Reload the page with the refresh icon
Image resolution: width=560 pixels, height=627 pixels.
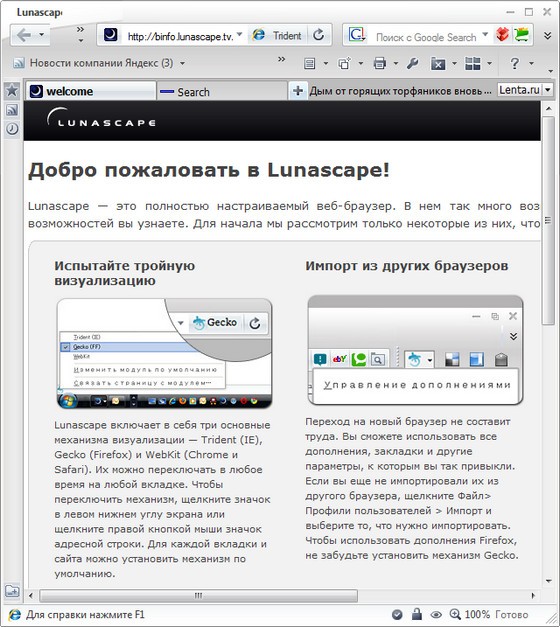pyautogui.click(x=319, y=35)
